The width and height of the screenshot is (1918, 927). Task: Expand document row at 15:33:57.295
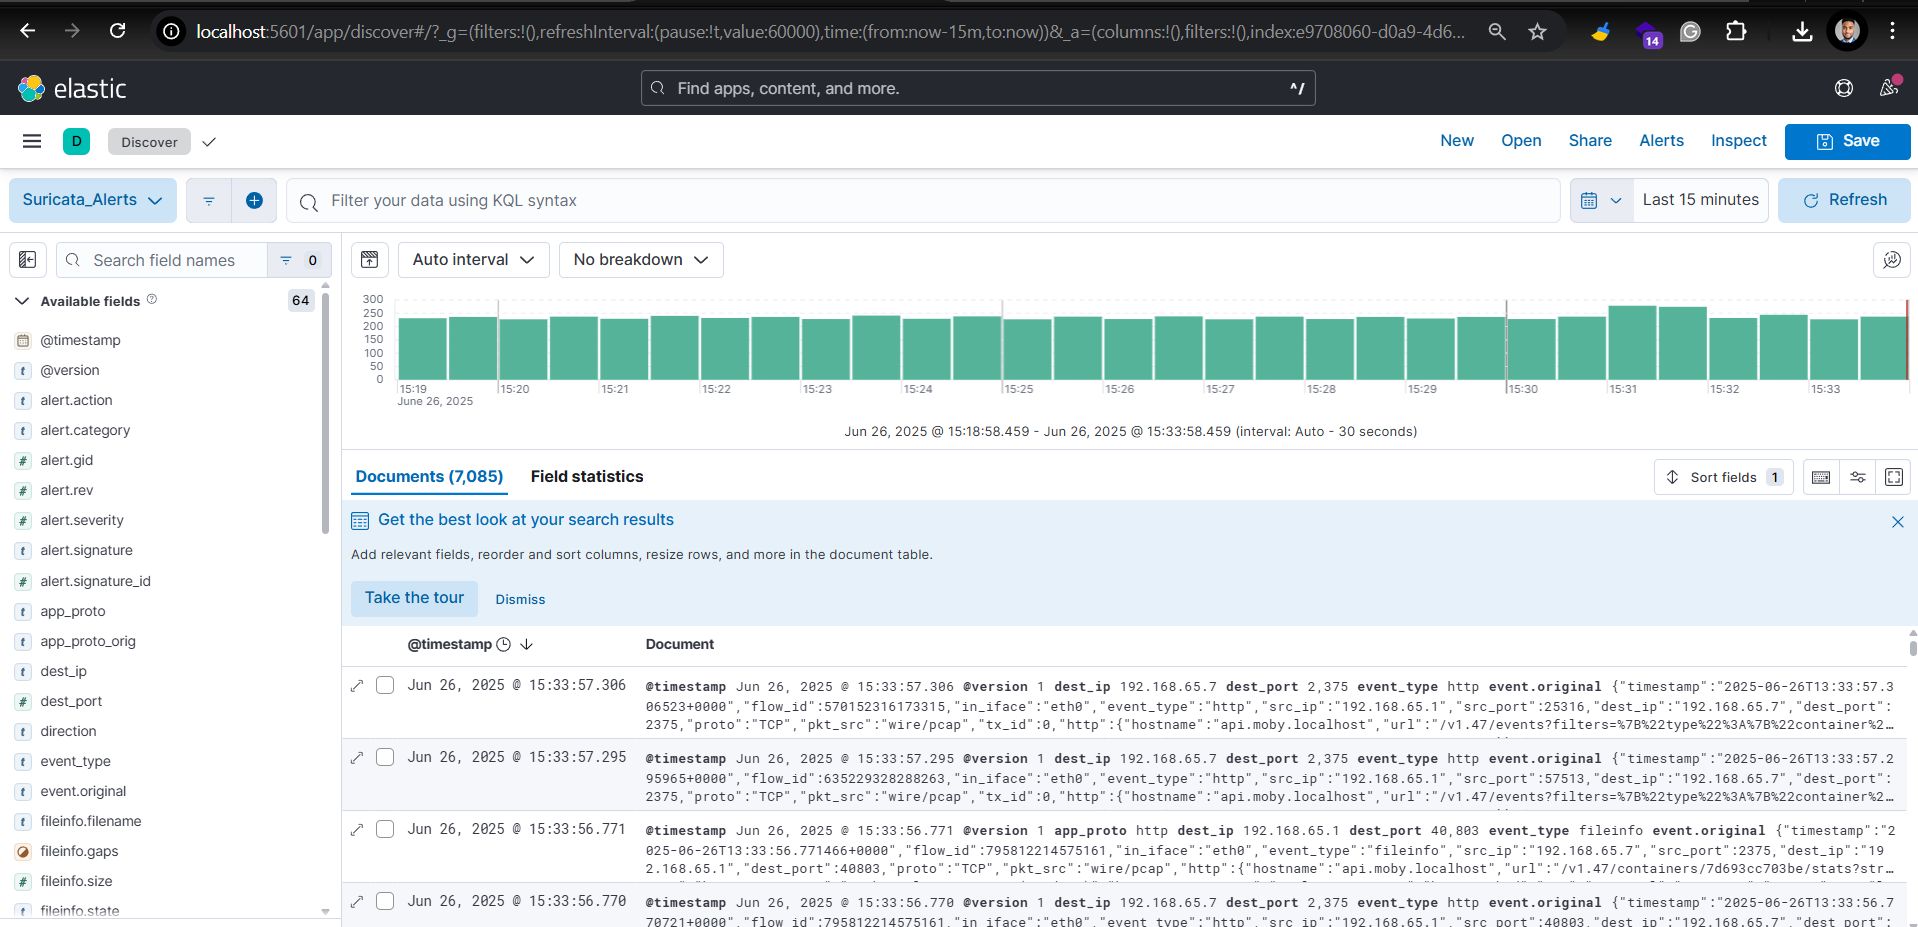357,758
